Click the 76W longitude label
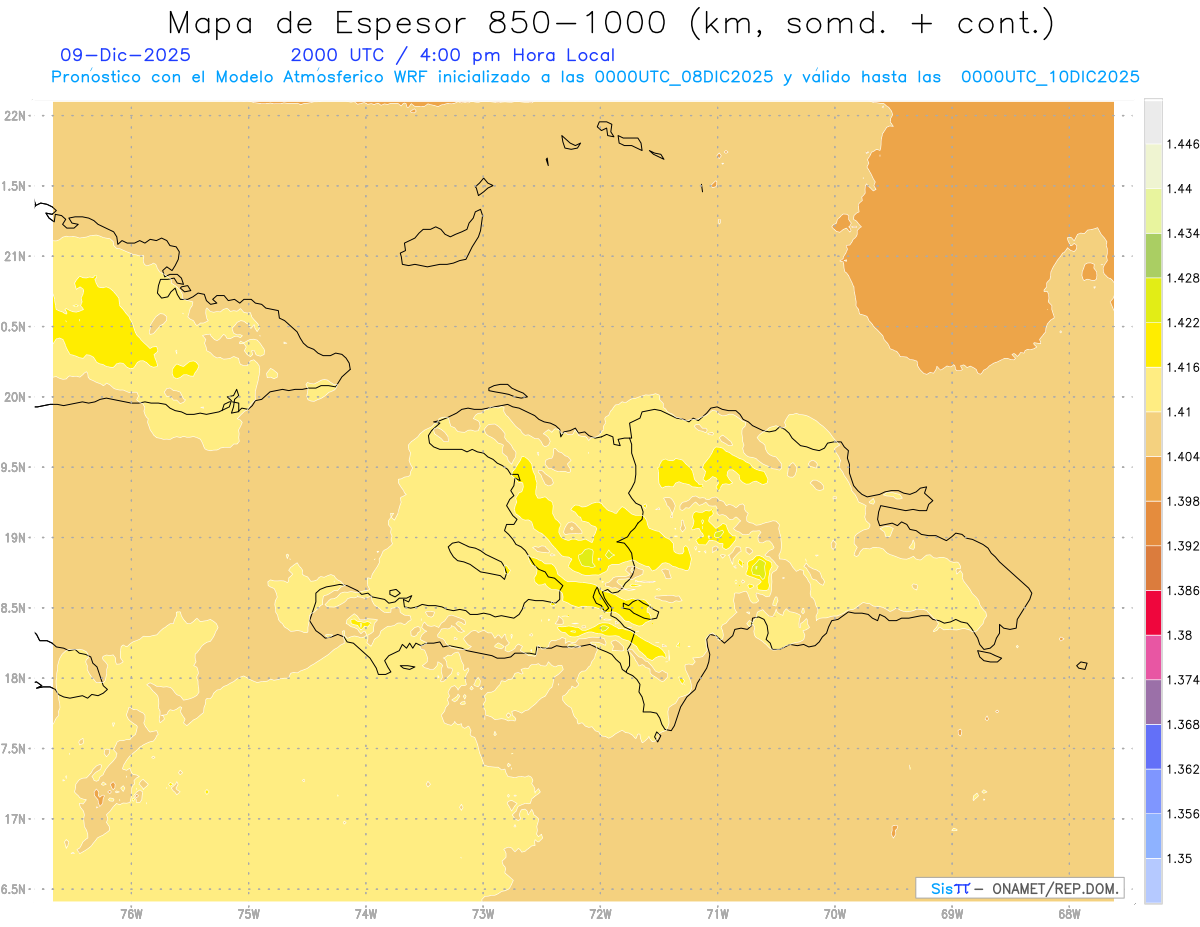The image size is (1200, 927). 131,913
